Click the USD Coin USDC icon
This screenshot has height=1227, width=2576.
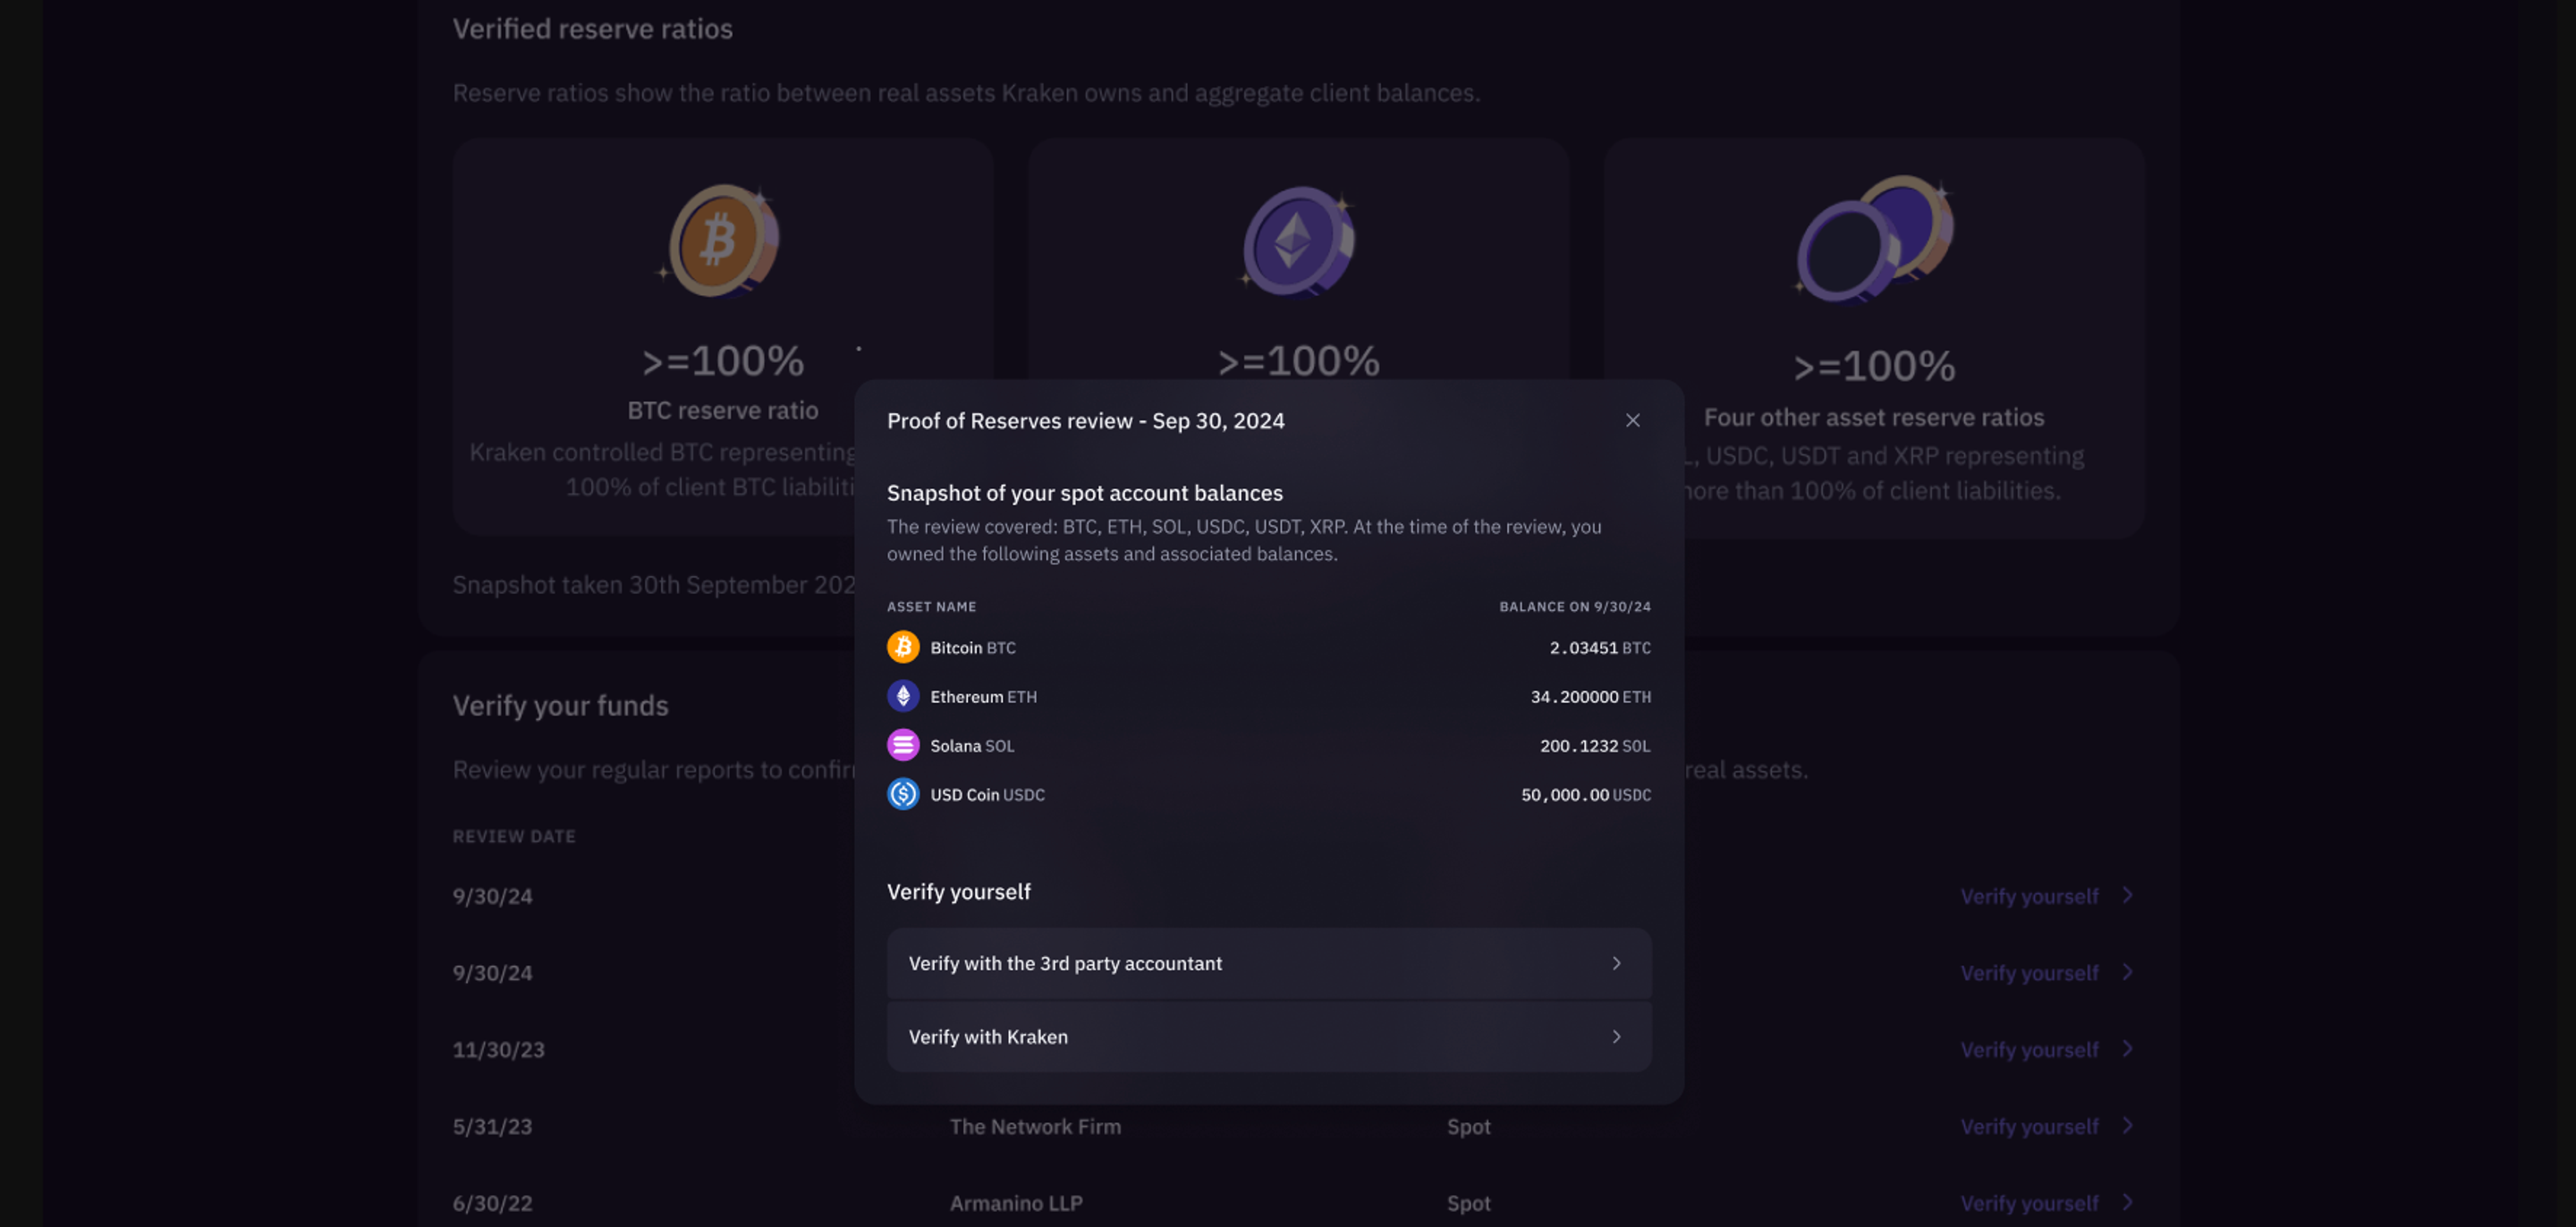[903, 794]
